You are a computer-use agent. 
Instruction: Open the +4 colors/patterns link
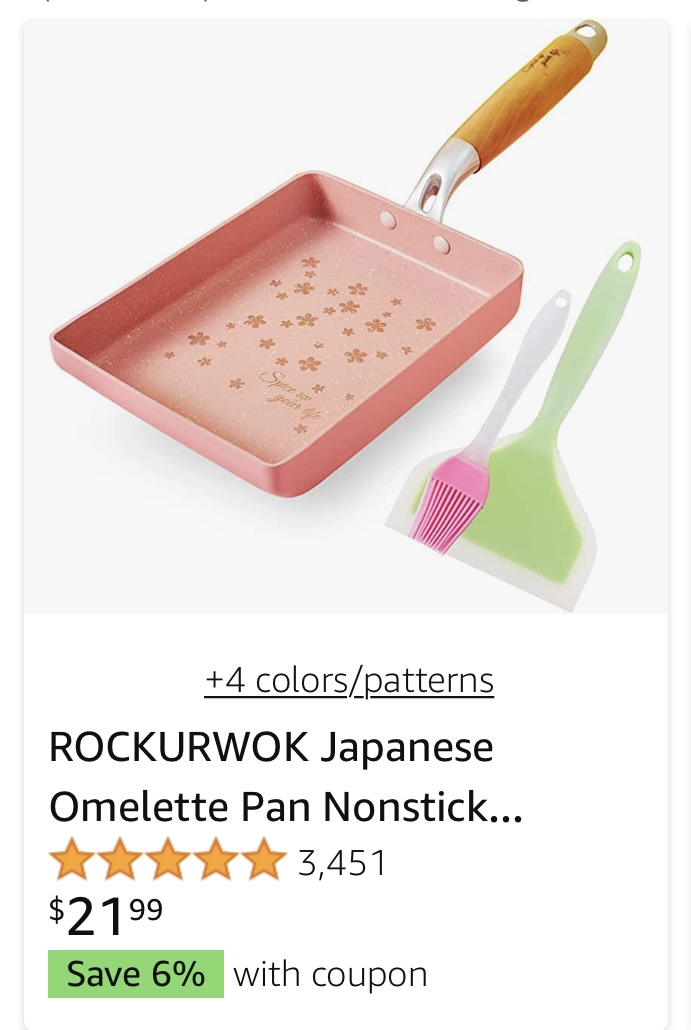click(x=349, y=680)
